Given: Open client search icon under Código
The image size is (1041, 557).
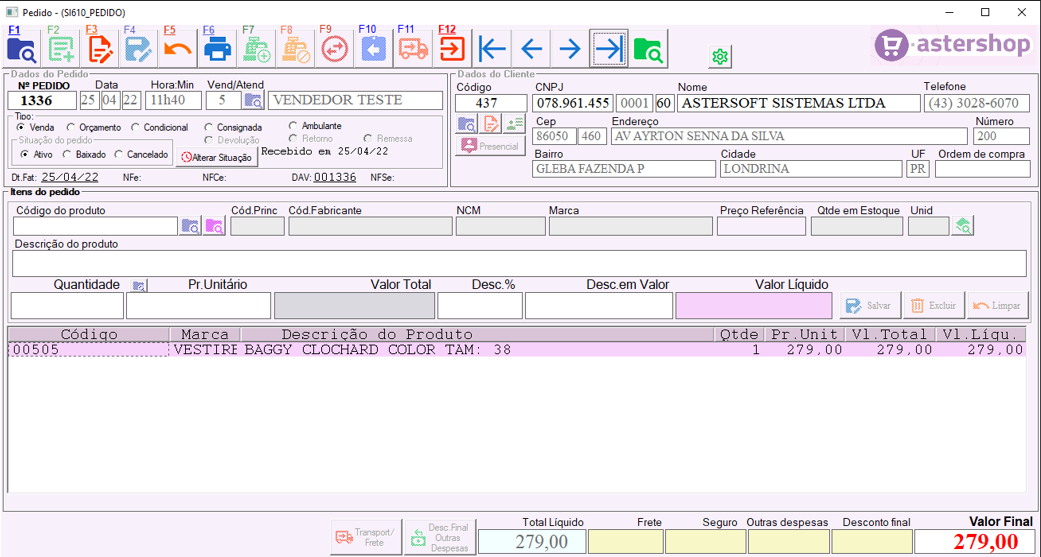Looking at the screenshot, I should (467, 123).
